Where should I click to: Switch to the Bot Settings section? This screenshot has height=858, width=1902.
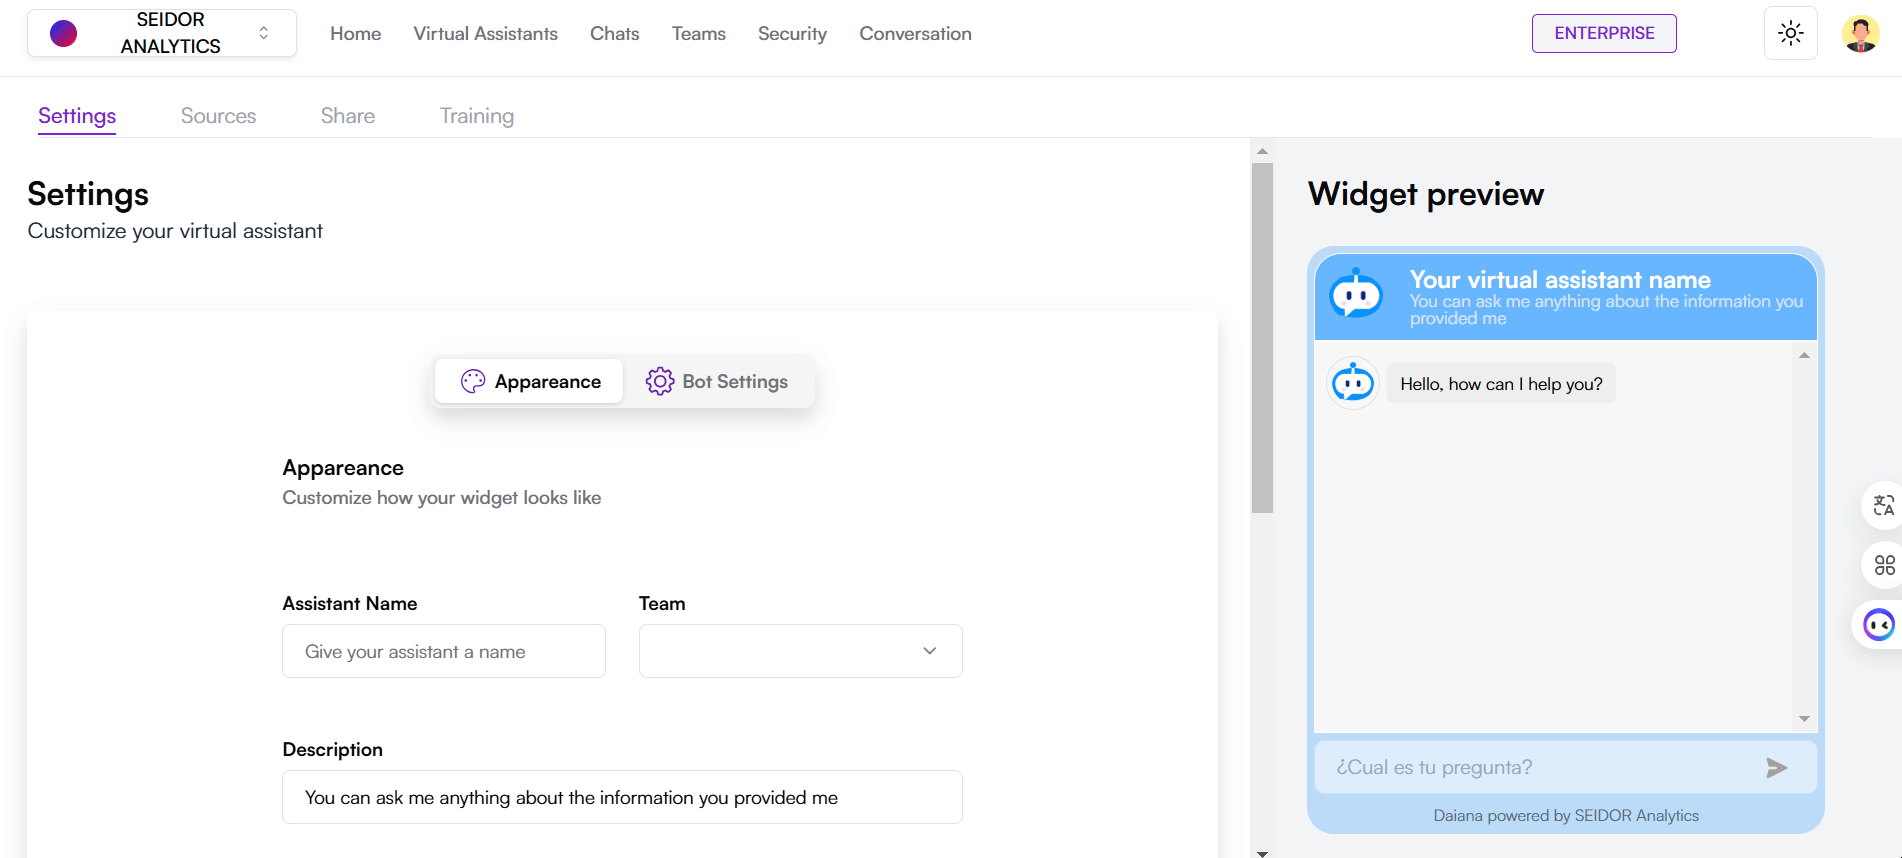(717, 382)
